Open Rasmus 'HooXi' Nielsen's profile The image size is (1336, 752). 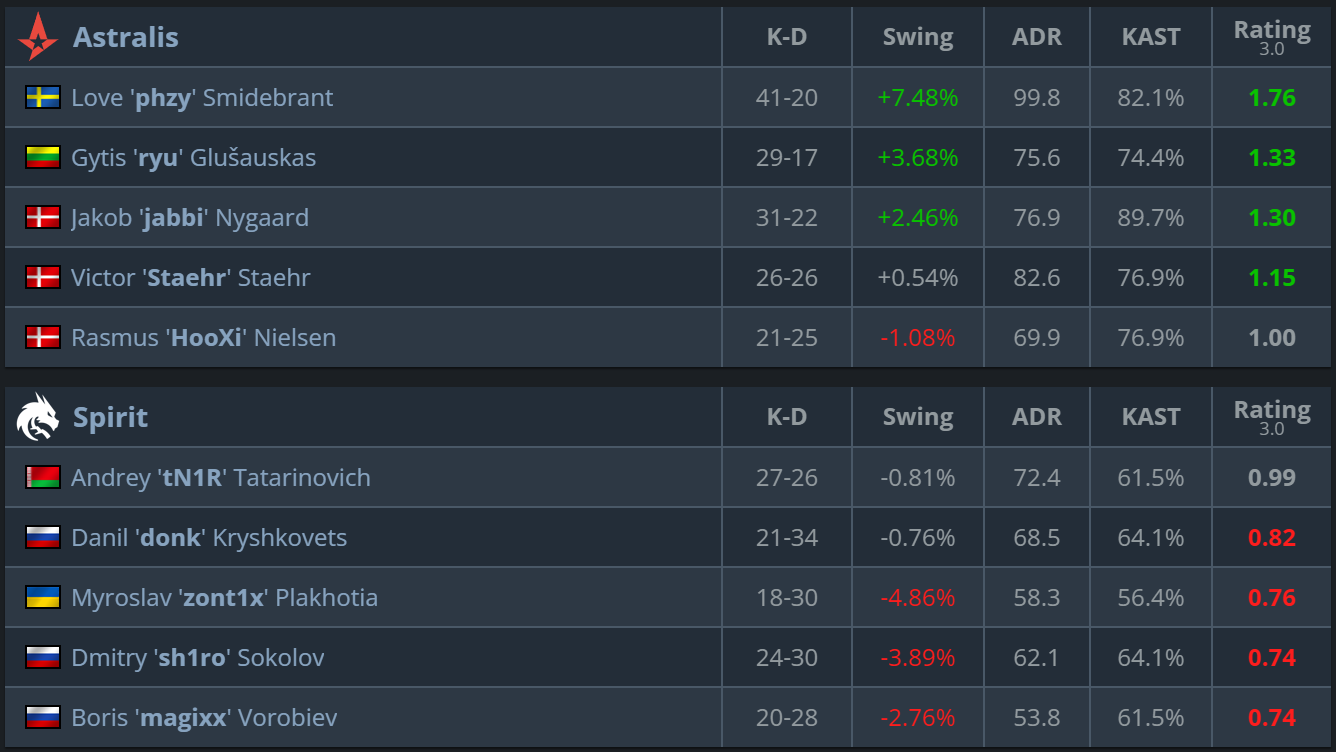pyautogui.click(x=203, y=337)
